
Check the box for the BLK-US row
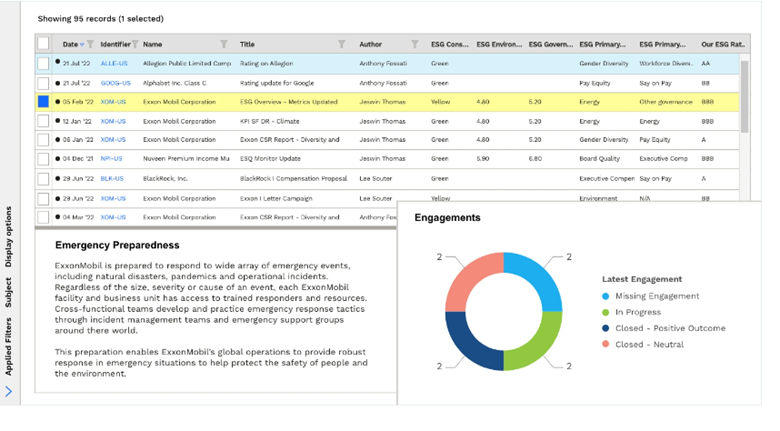coord(43,179)
